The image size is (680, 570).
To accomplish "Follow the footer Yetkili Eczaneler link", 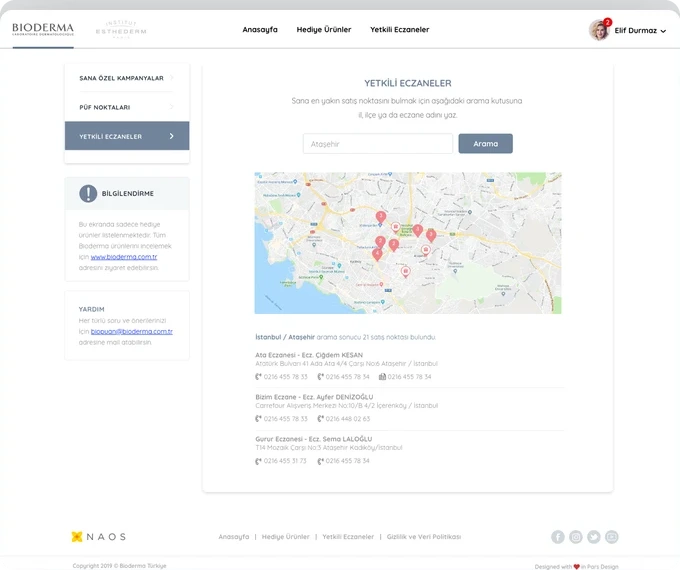I will (348, 537).
